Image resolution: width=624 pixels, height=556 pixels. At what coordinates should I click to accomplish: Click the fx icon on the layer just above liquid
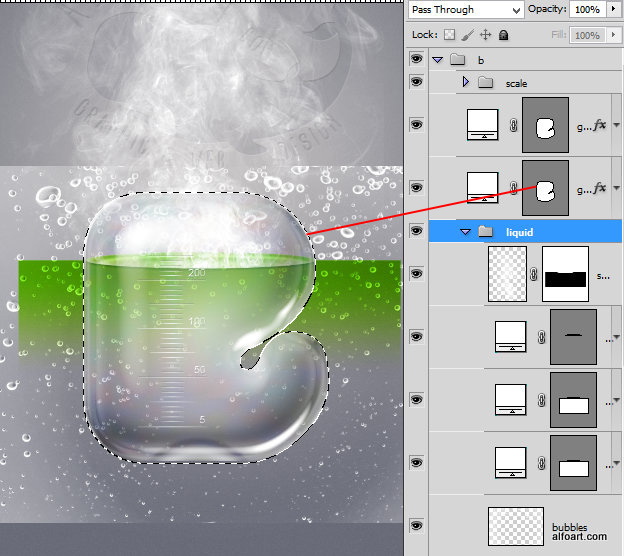coord(599,188)
